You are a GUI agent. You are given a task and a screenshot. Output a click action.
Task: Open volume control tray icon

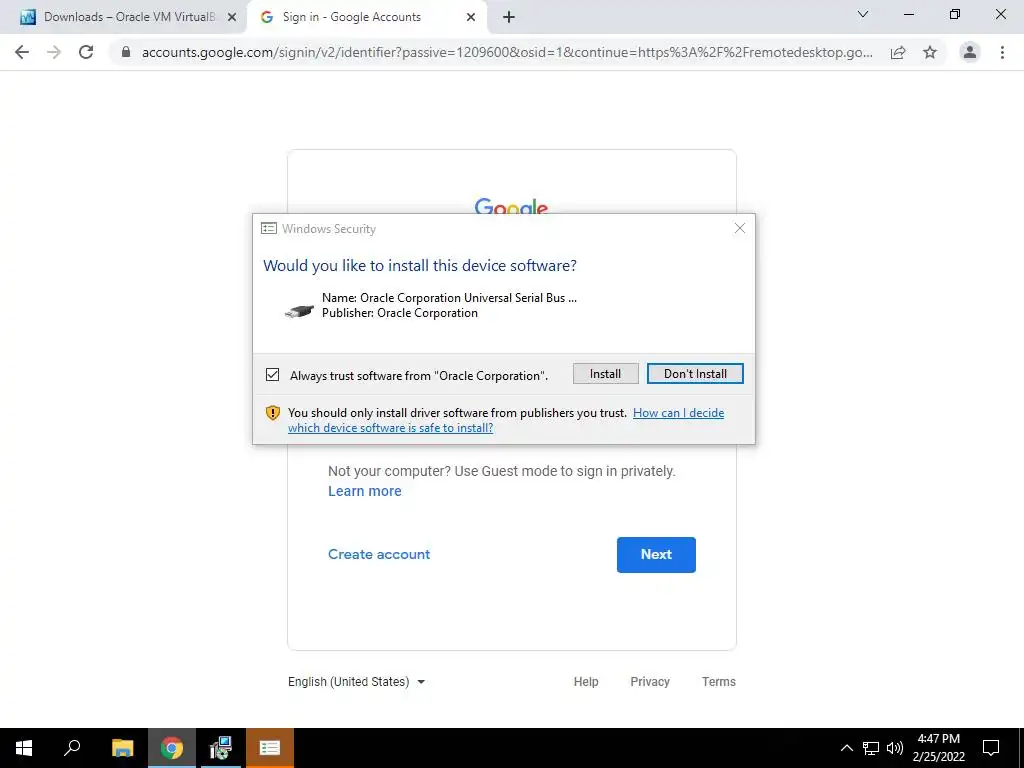click(x=895, y=748)
